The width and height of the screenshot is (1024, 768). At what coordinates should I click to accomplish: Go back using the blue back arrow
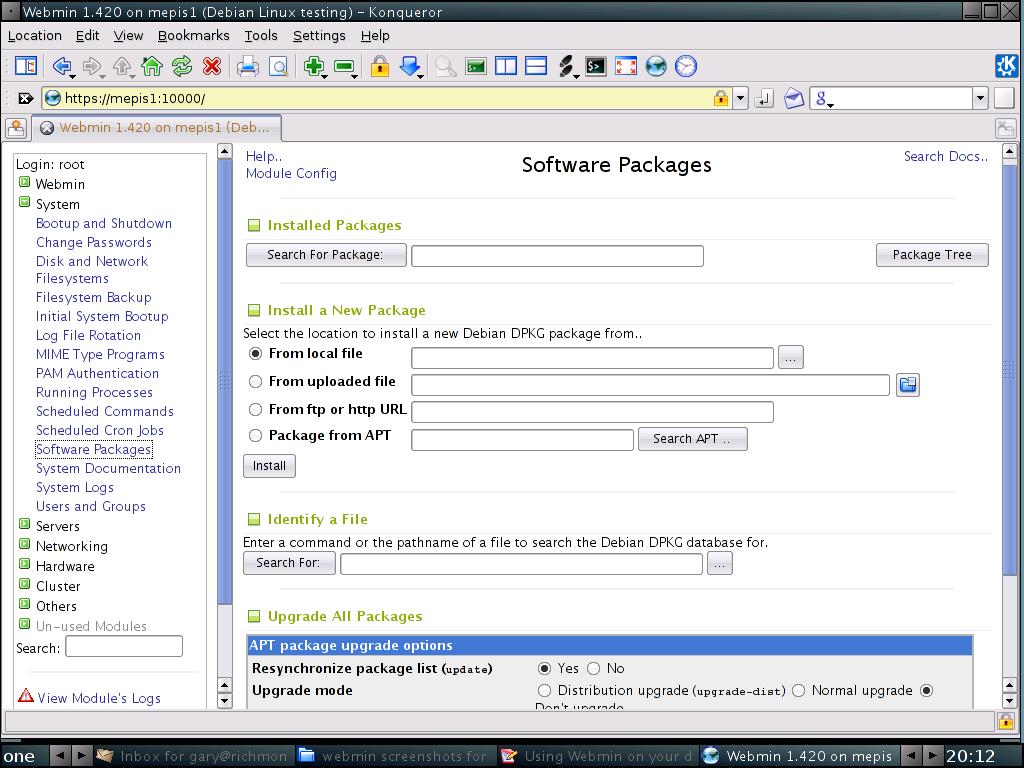click(62, 66)
